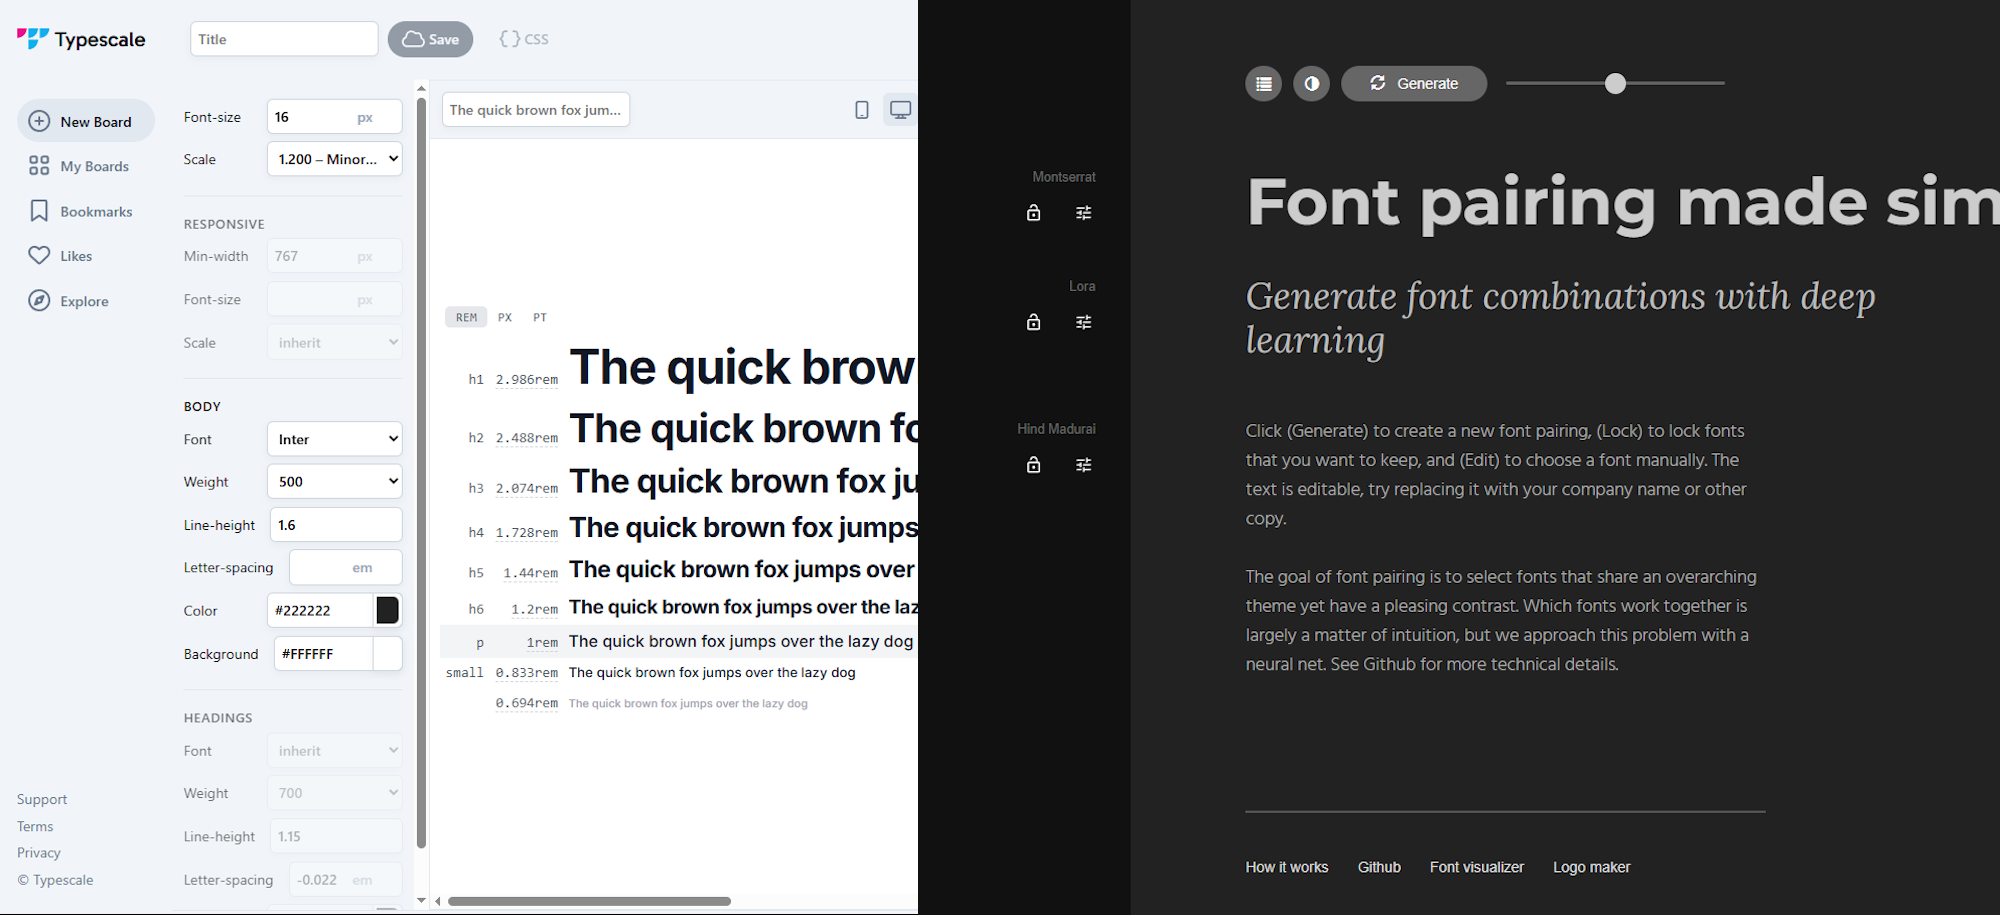Select the PX units tab
This screenshot has height=915, width=2000.
coord(505,317)
